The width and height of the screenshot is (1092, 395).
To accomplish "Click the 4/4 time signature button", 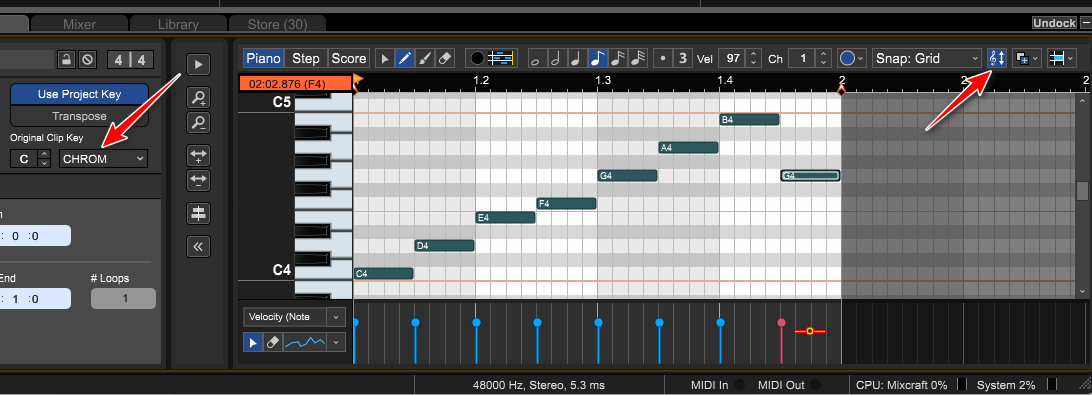I will tap(130, 60).
